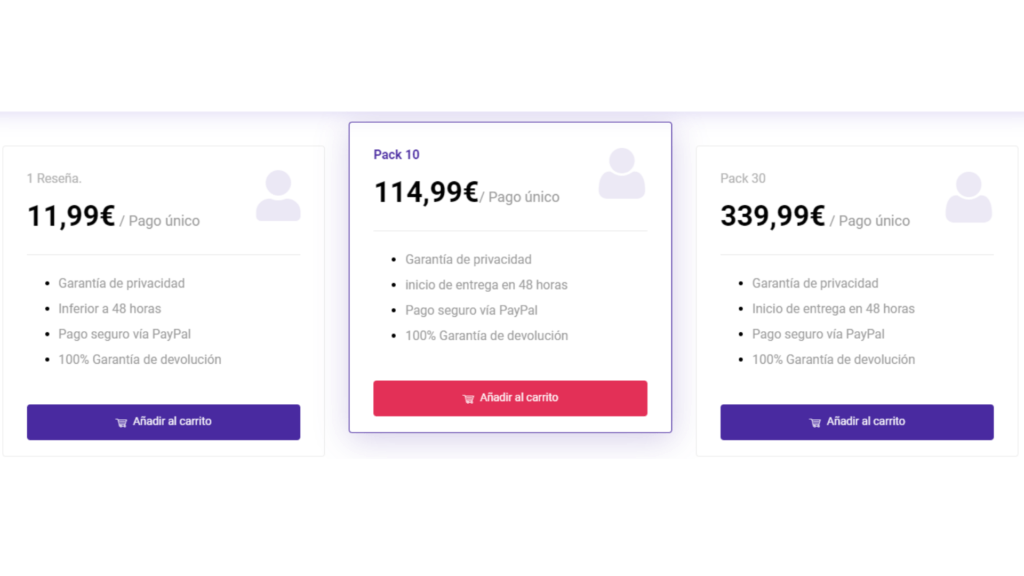Click the 114,99€ price
The image size is (1024, 576).
point(426,192)
